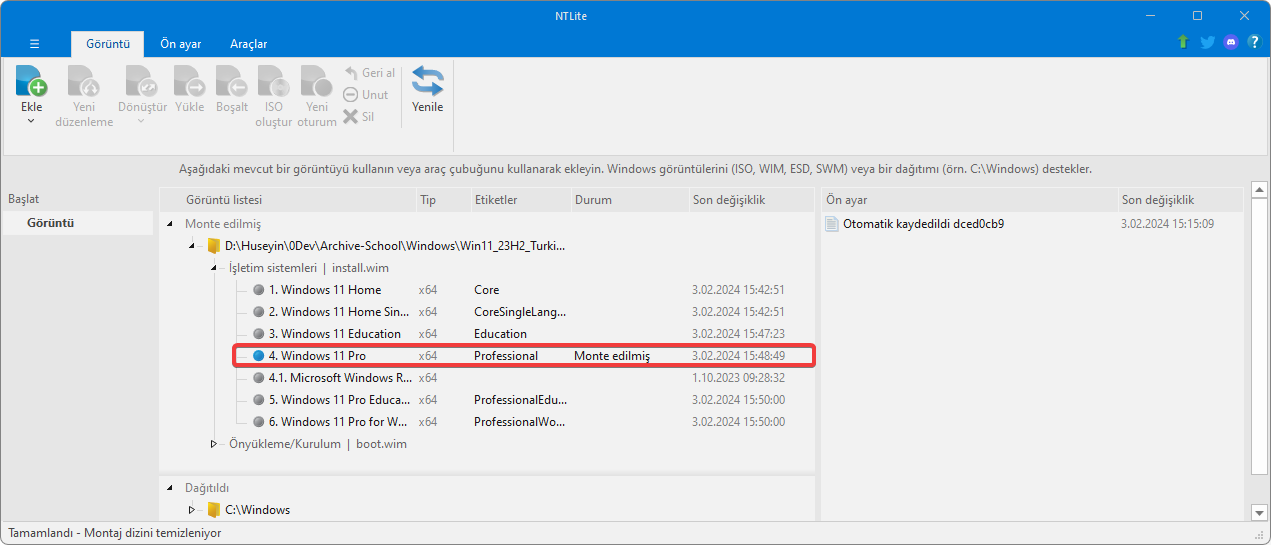
Task: Click the Ekle (add image) toolbar icon
Action: click(x=31, y=82)
